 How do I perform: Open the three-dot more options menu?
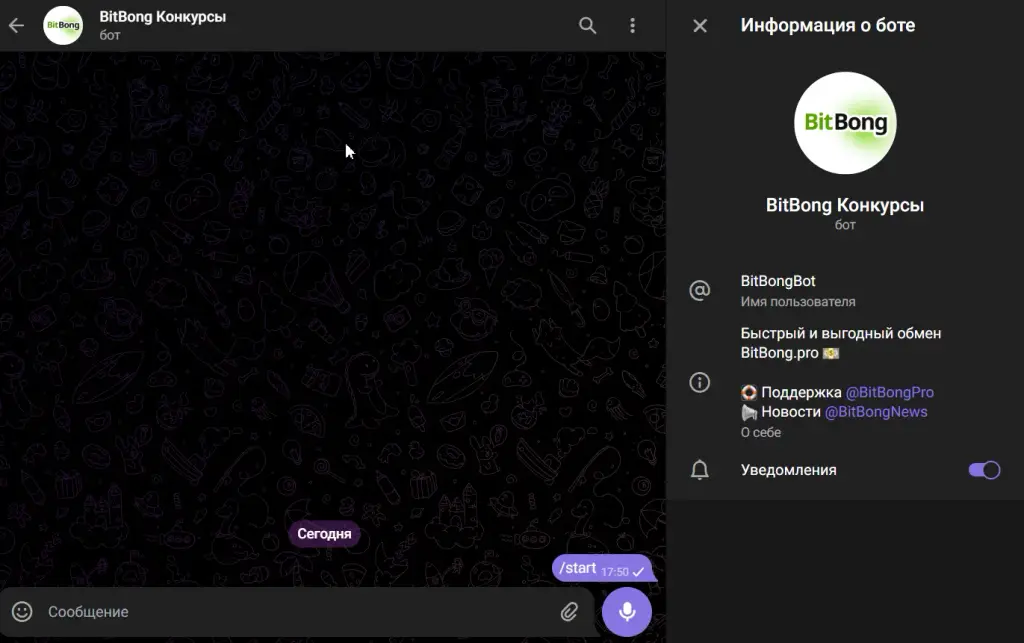point(632,25)
